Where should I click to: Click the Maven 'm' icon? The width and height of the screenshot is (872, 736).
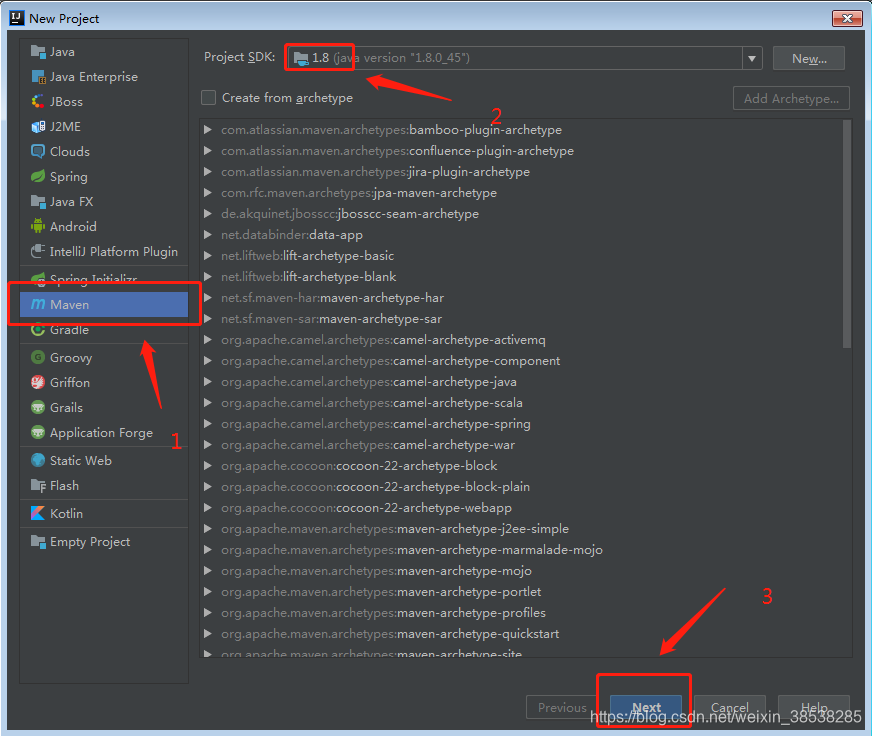pos(38,304)
